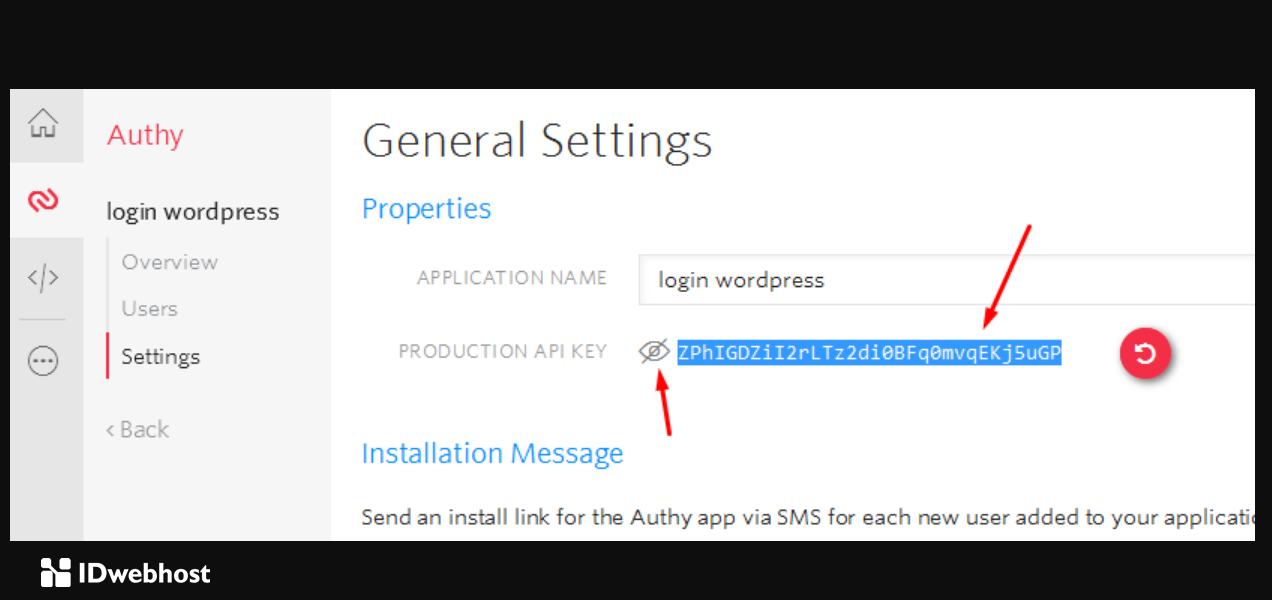Collapse back to applications list via Back chevron

click(137, 429)
